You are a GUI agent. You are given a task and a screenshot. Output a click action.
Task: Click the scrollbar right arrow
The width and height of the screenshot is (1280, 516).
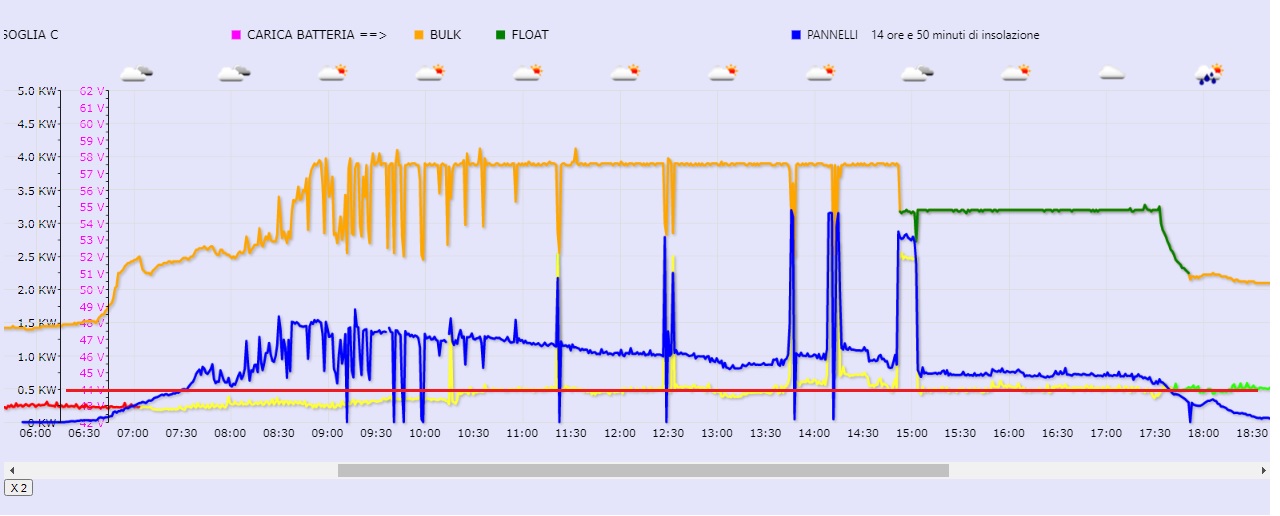coord(1264,470)
